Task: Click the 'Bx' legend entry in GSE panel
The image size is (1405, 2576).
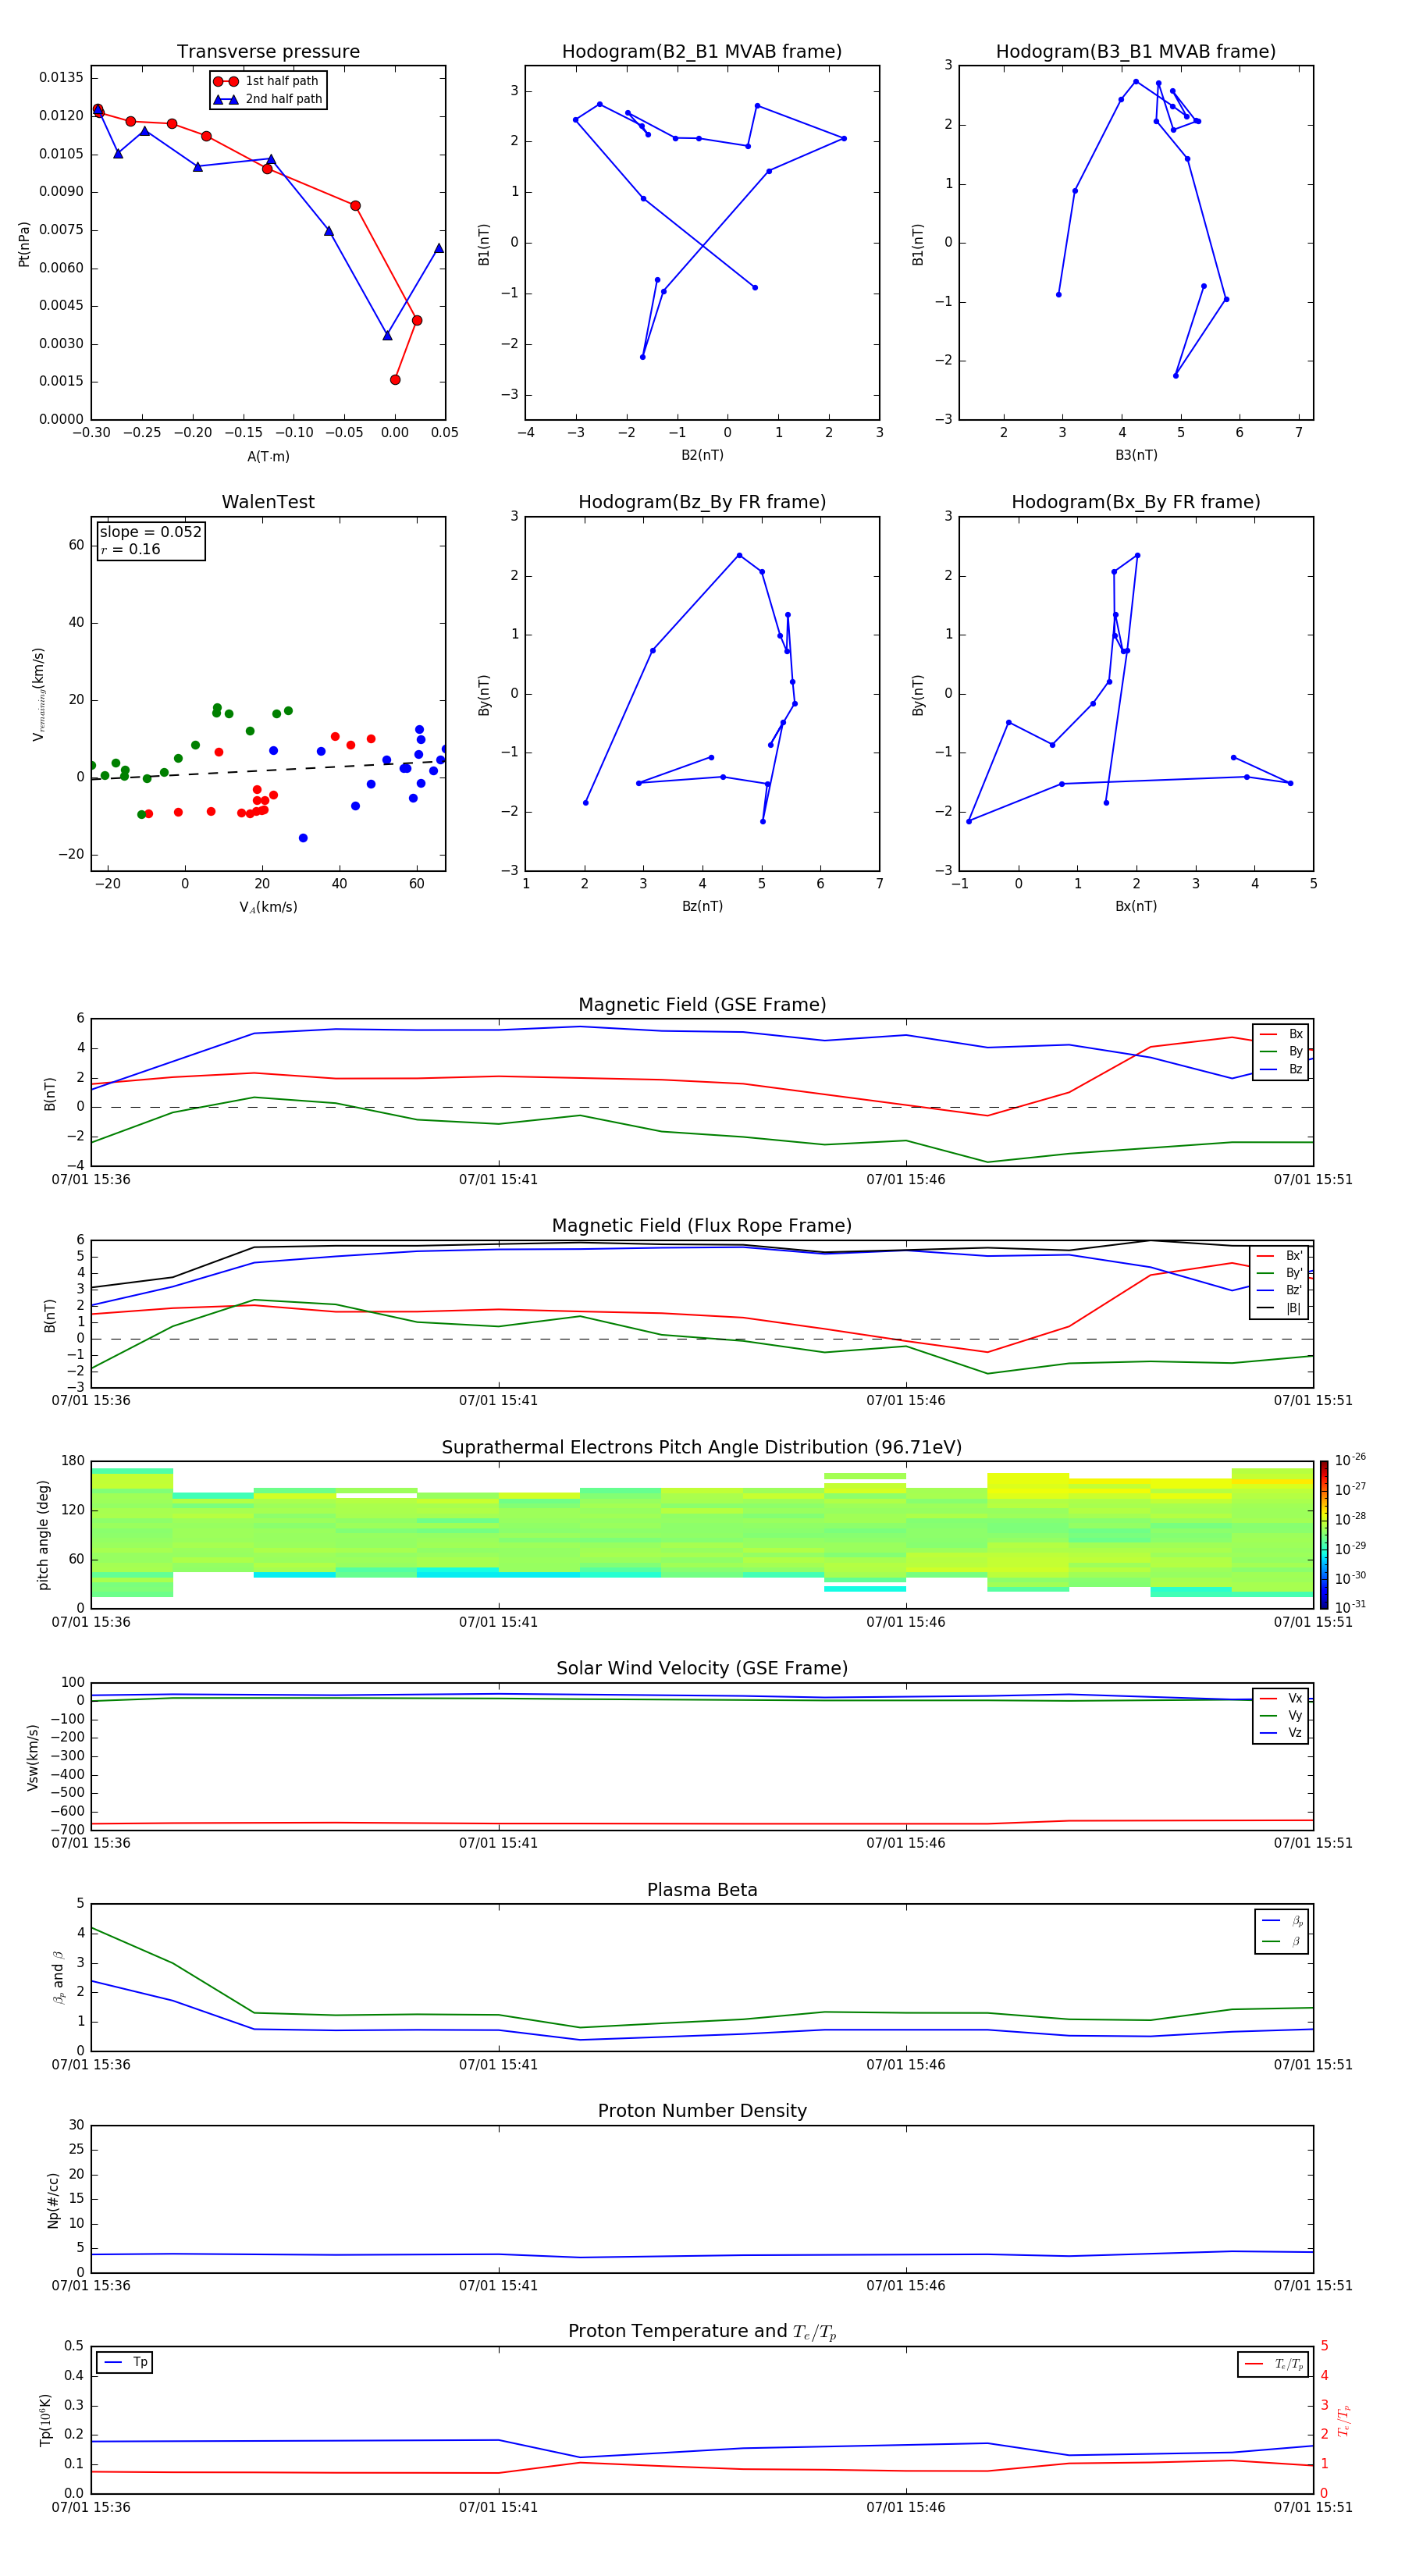Action: [x=1282, y=1034]
